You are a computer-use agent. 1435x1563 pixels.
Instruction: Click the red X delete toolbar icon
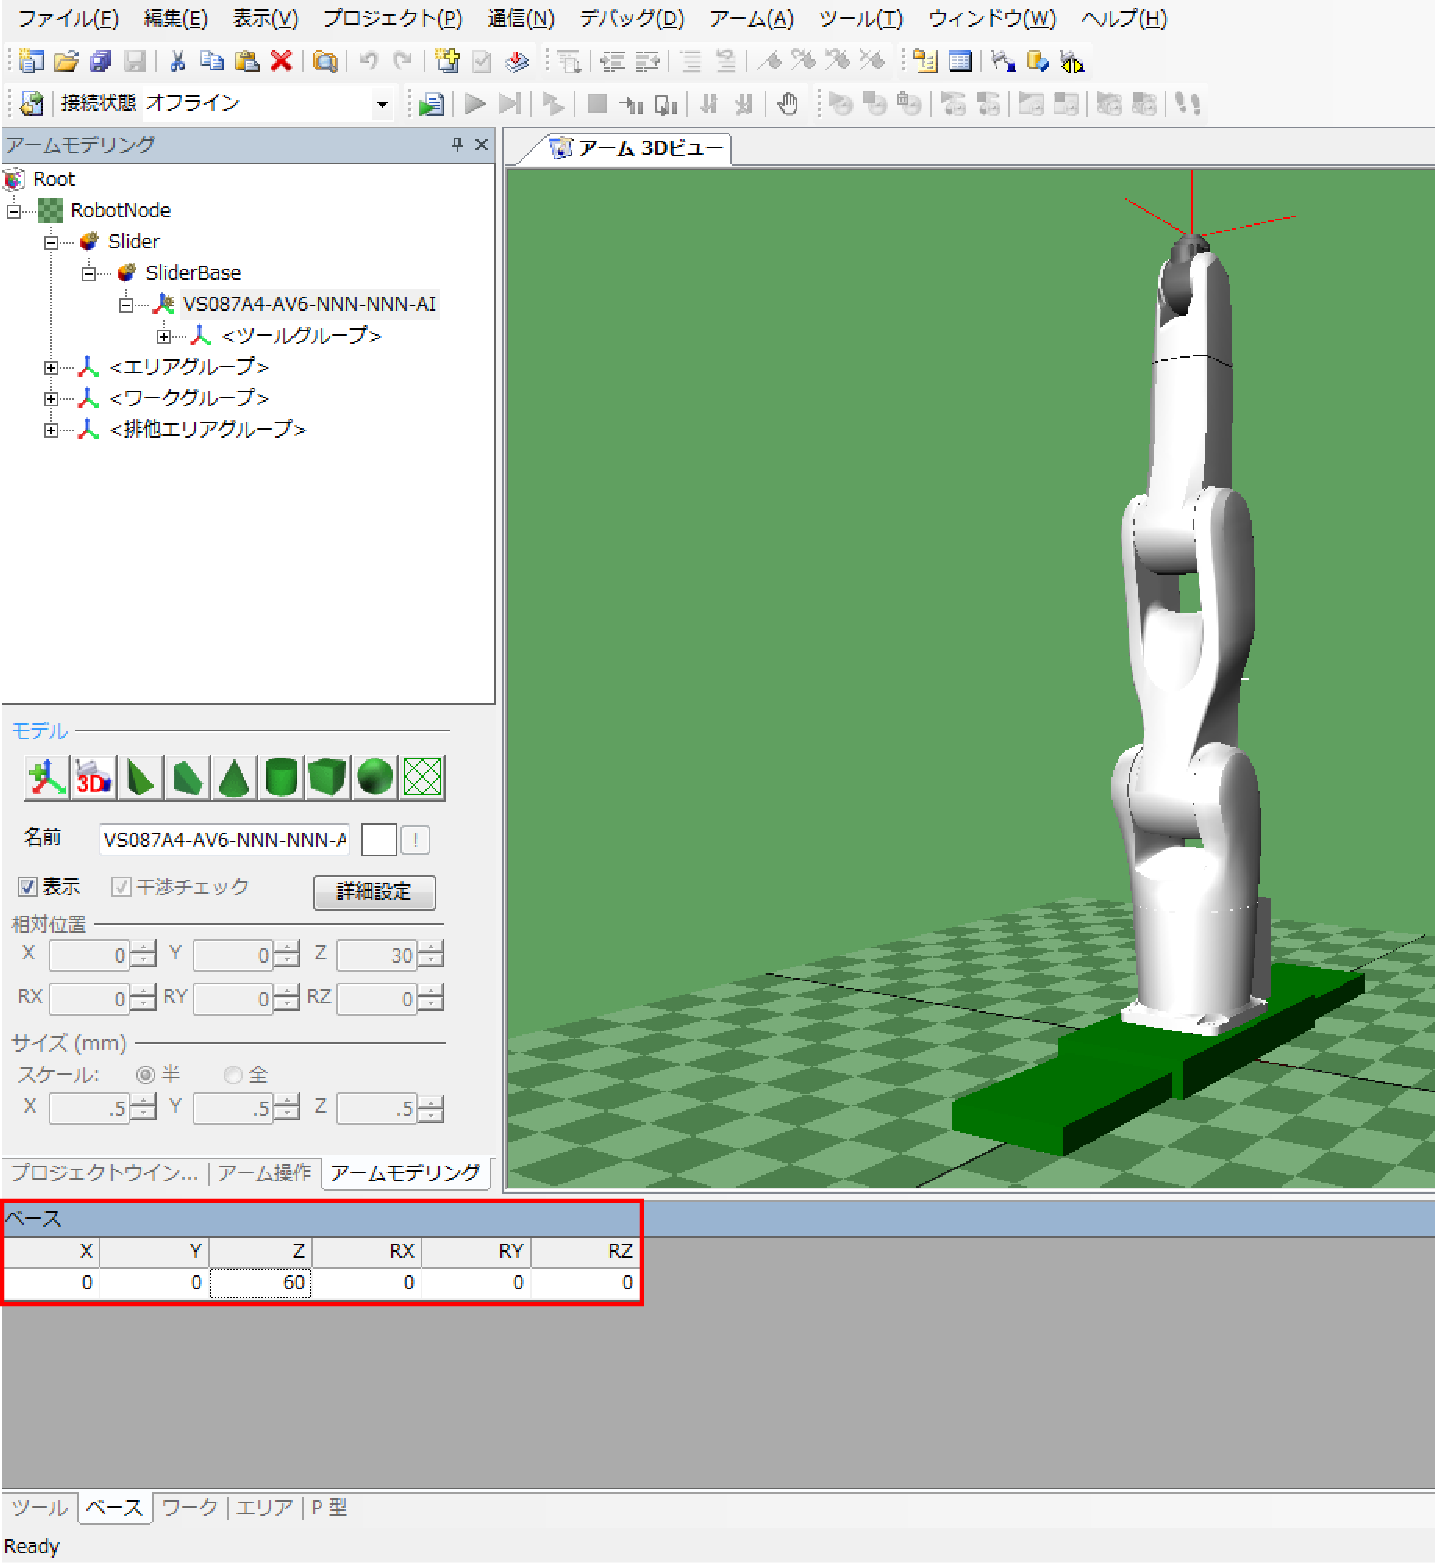(281, 61)
